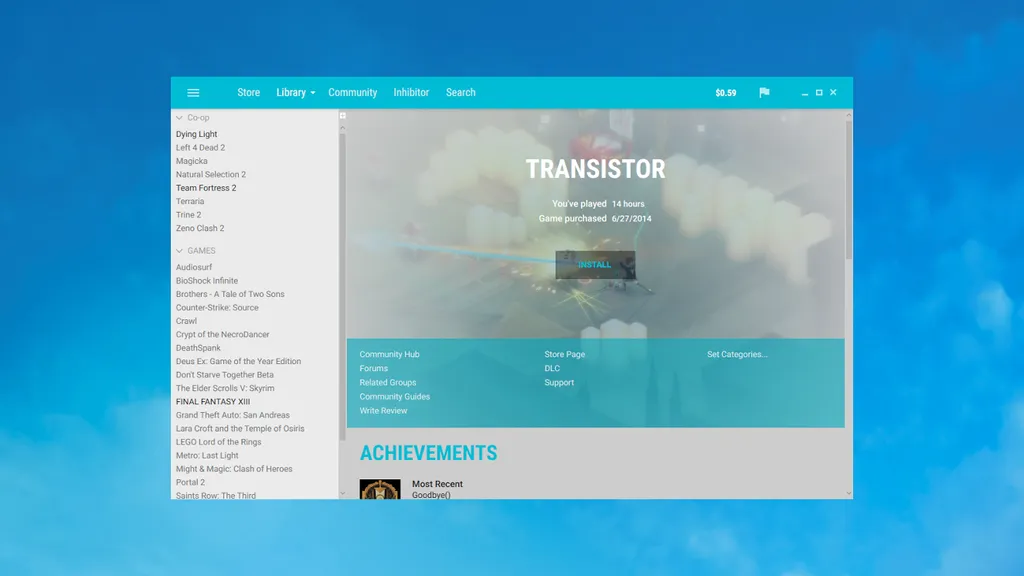Minimize the Steam window
This screenshot has width=1024, height=576.
805,93
